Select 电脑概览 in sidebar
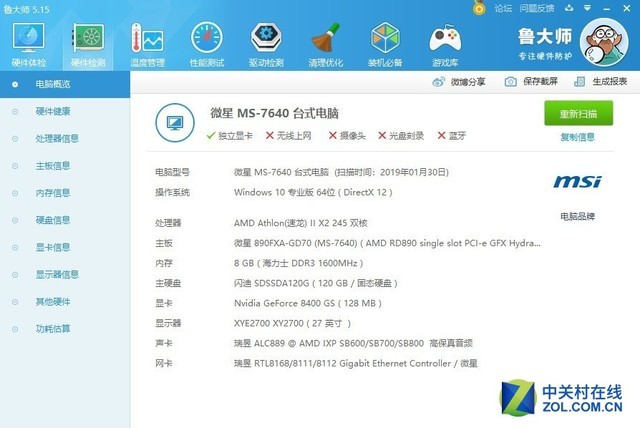This screenshot has width=640, height=428. coord(65,84)
